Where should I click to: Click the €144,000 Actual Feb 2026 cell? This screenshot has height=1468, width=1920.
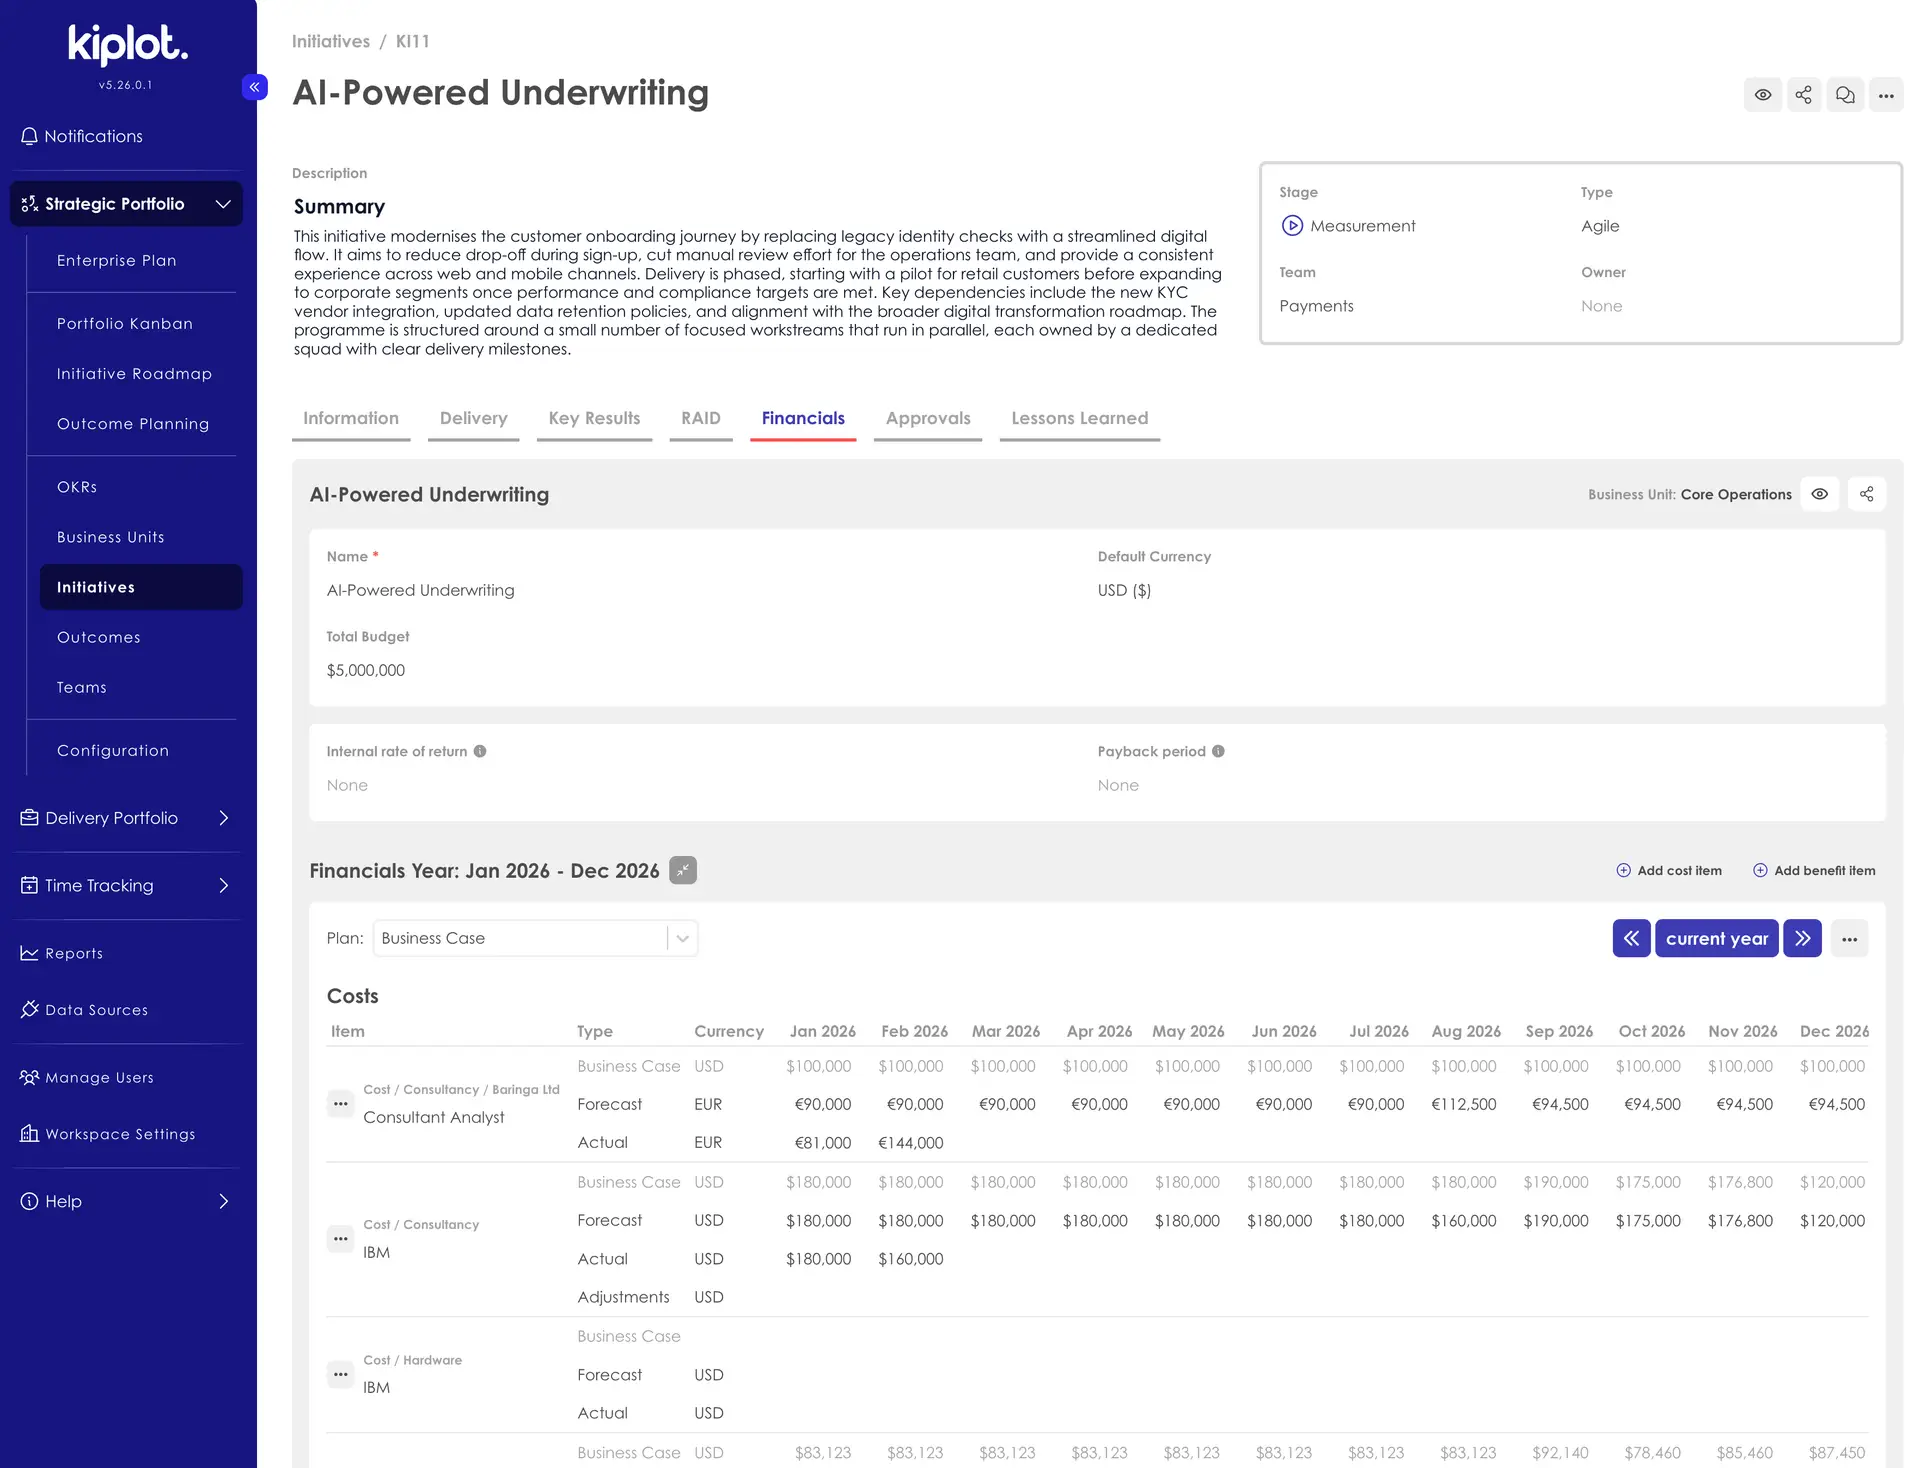910,1142
